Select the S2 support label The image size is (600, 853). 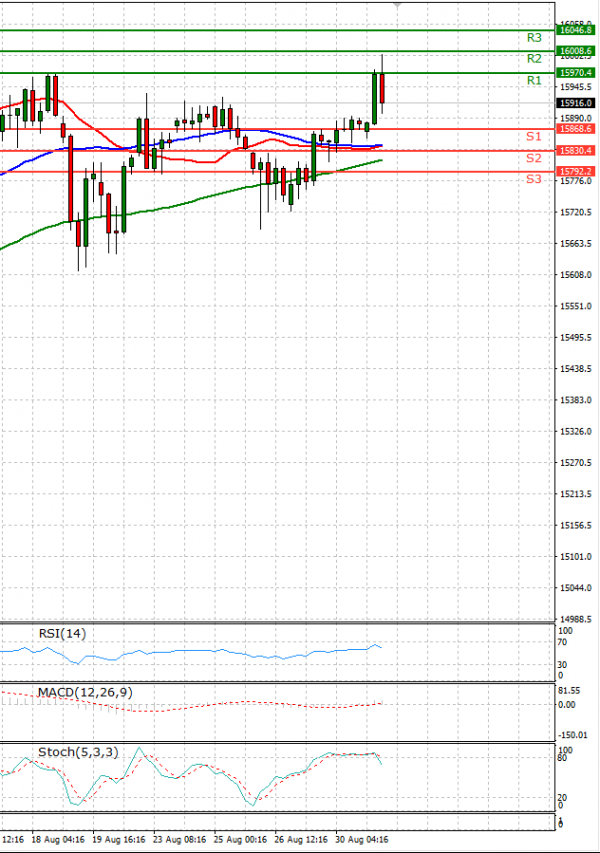click(x=534, y=158)
